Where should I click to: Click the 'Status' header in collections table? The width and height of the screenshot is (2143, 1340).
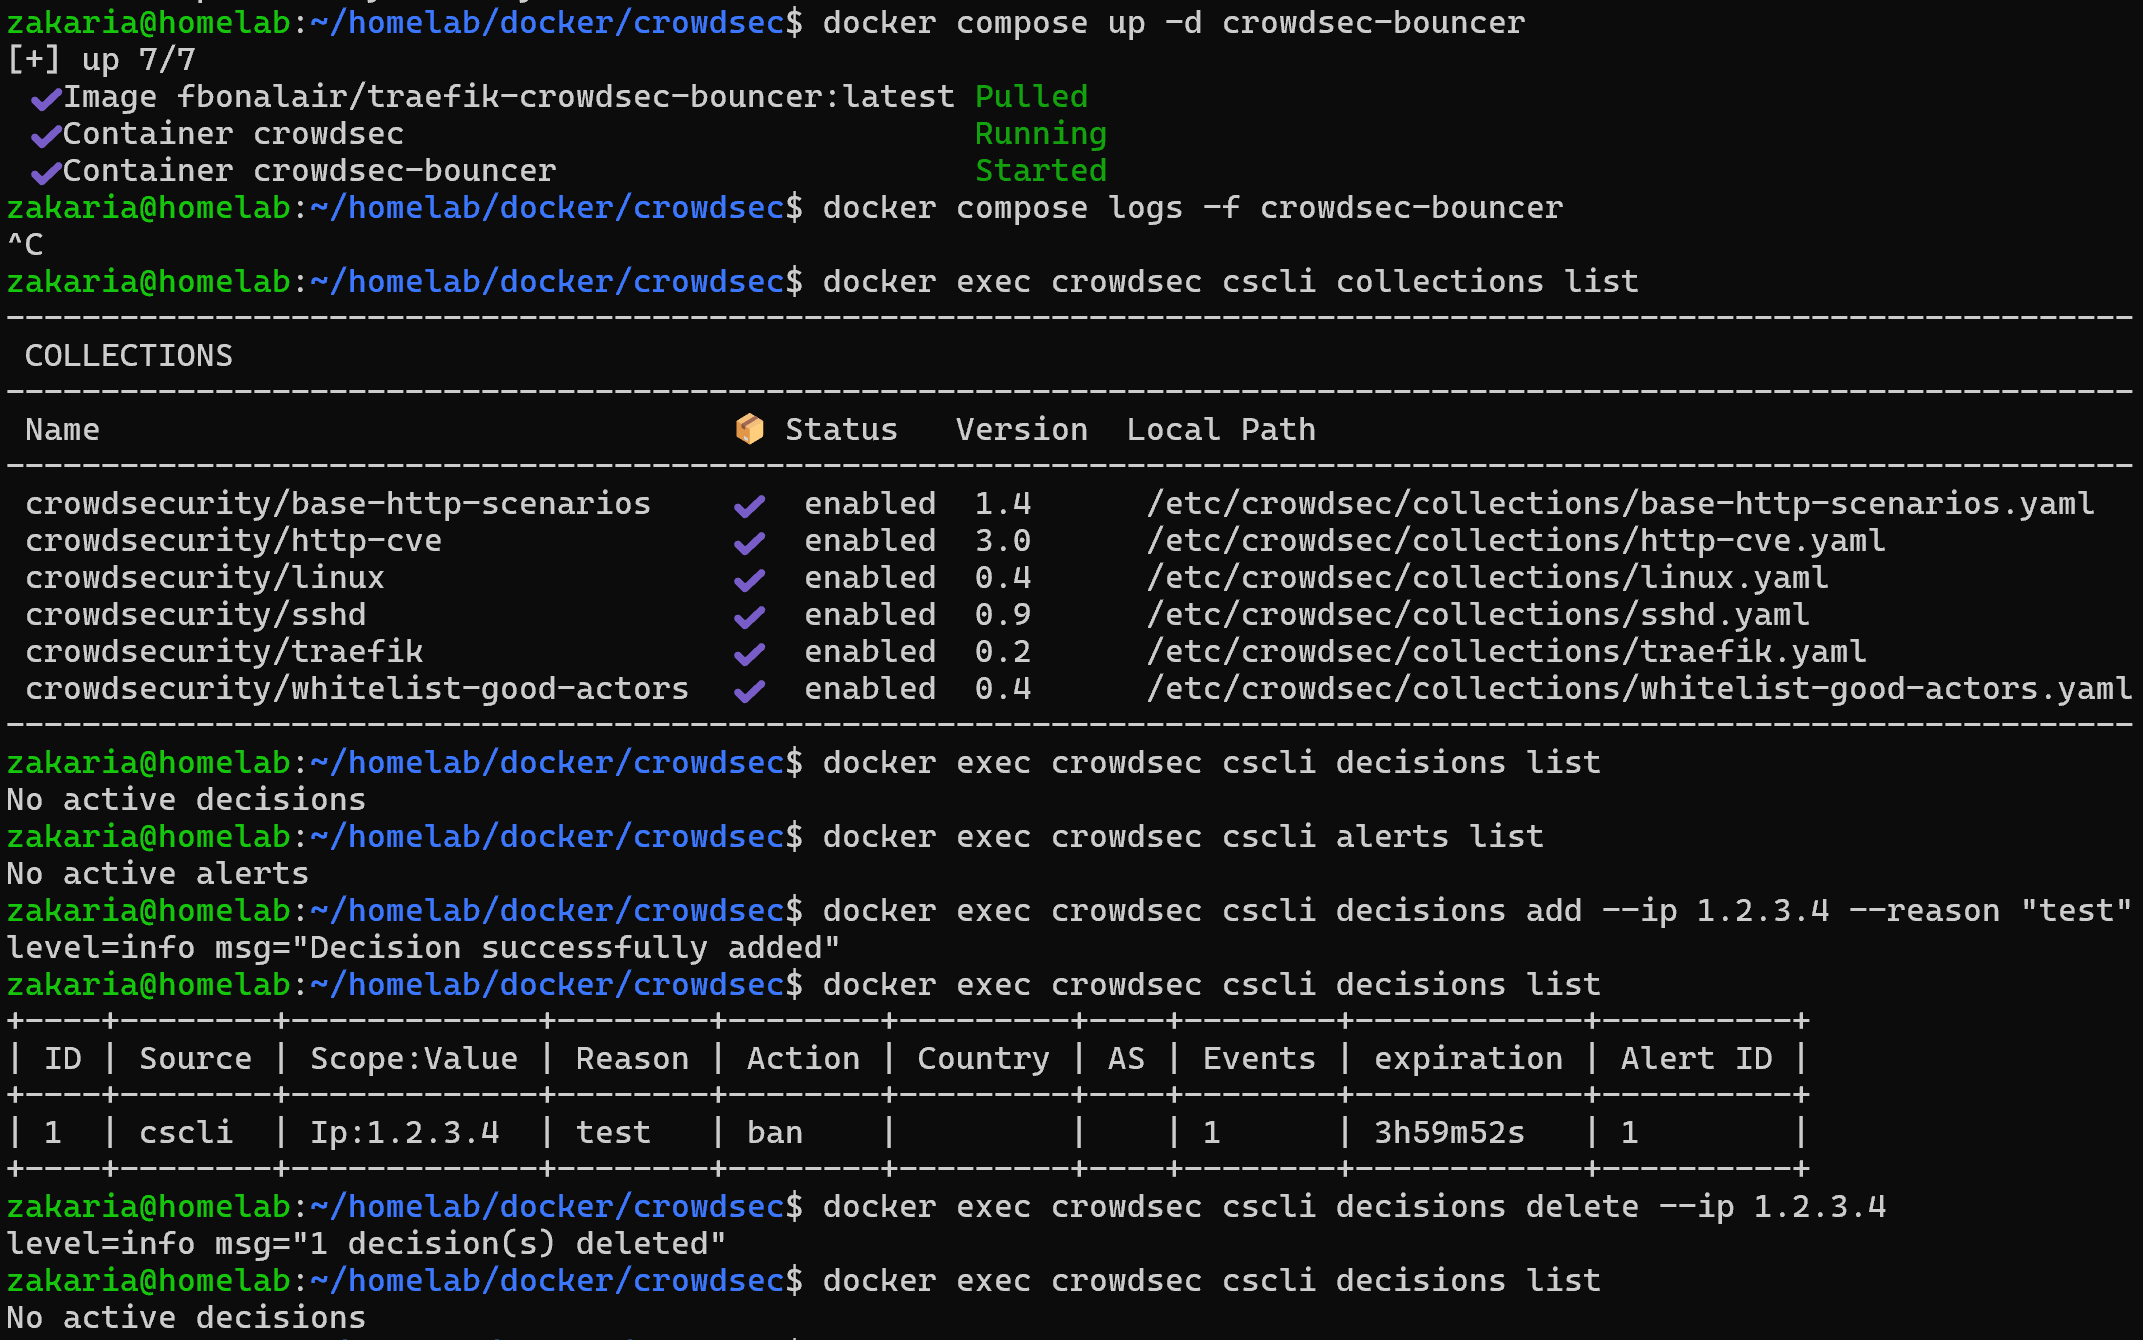click(841, 430)
